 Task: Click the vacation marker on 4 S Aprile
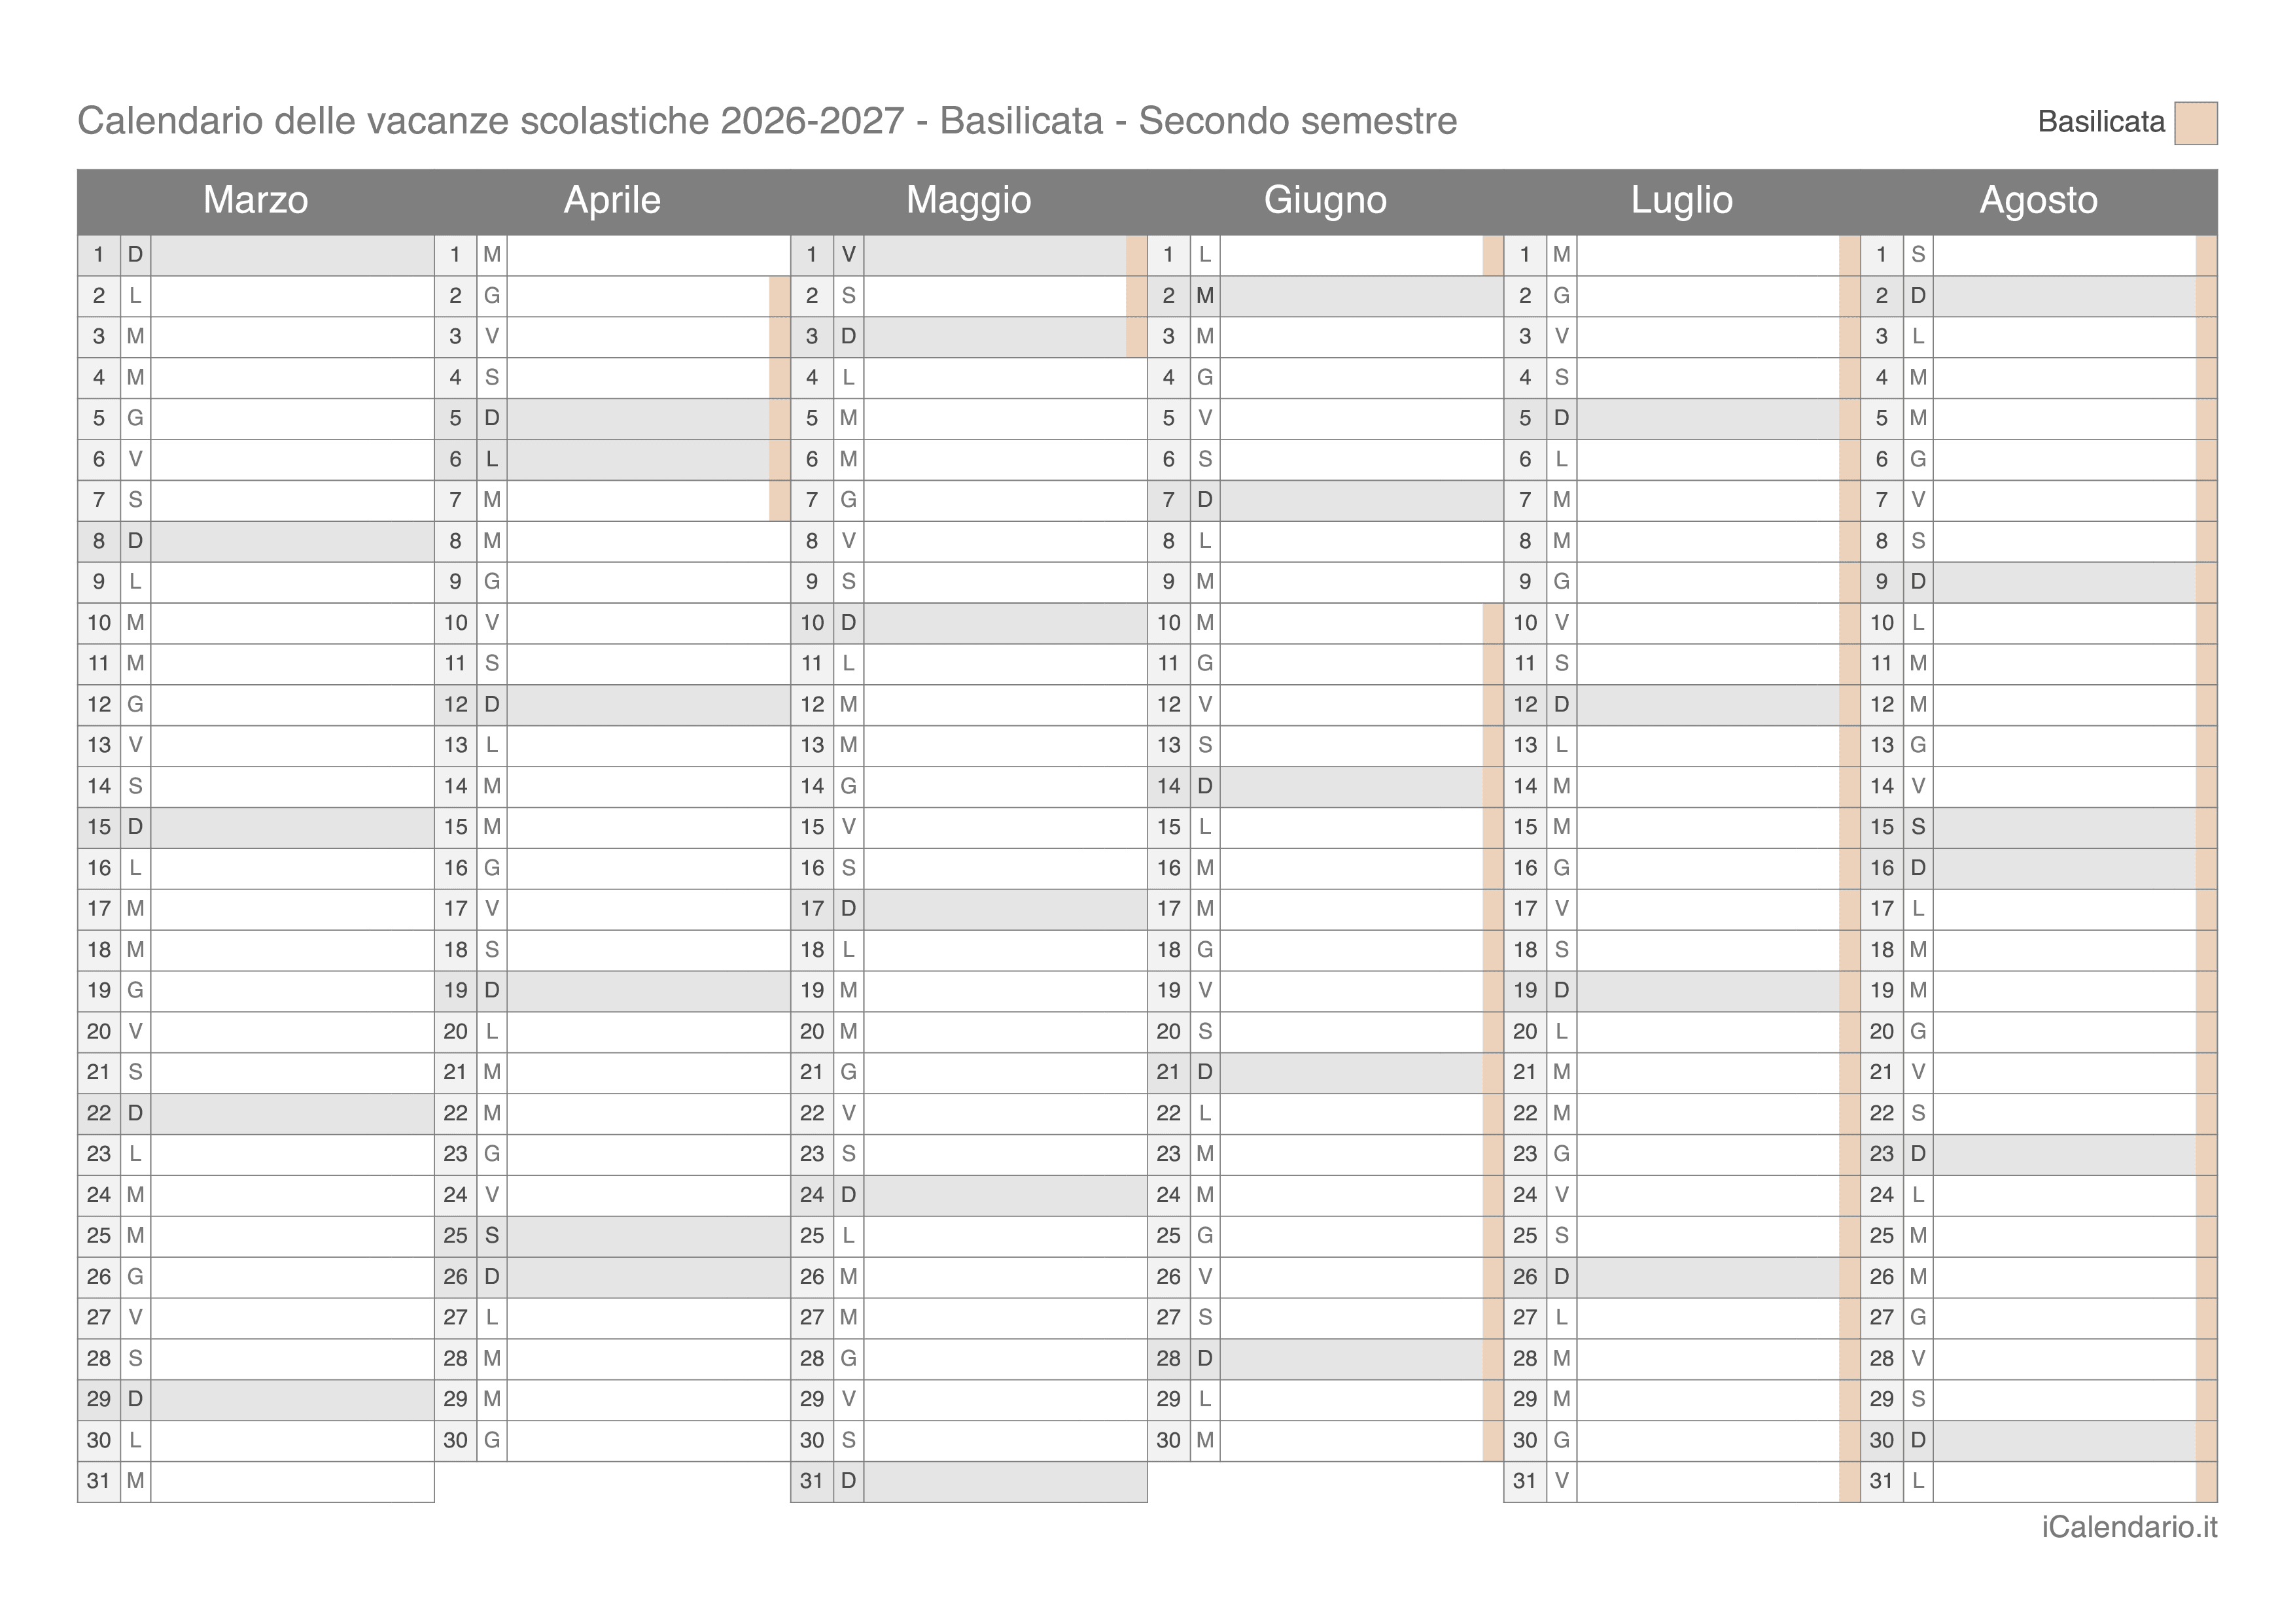point(780,378)
